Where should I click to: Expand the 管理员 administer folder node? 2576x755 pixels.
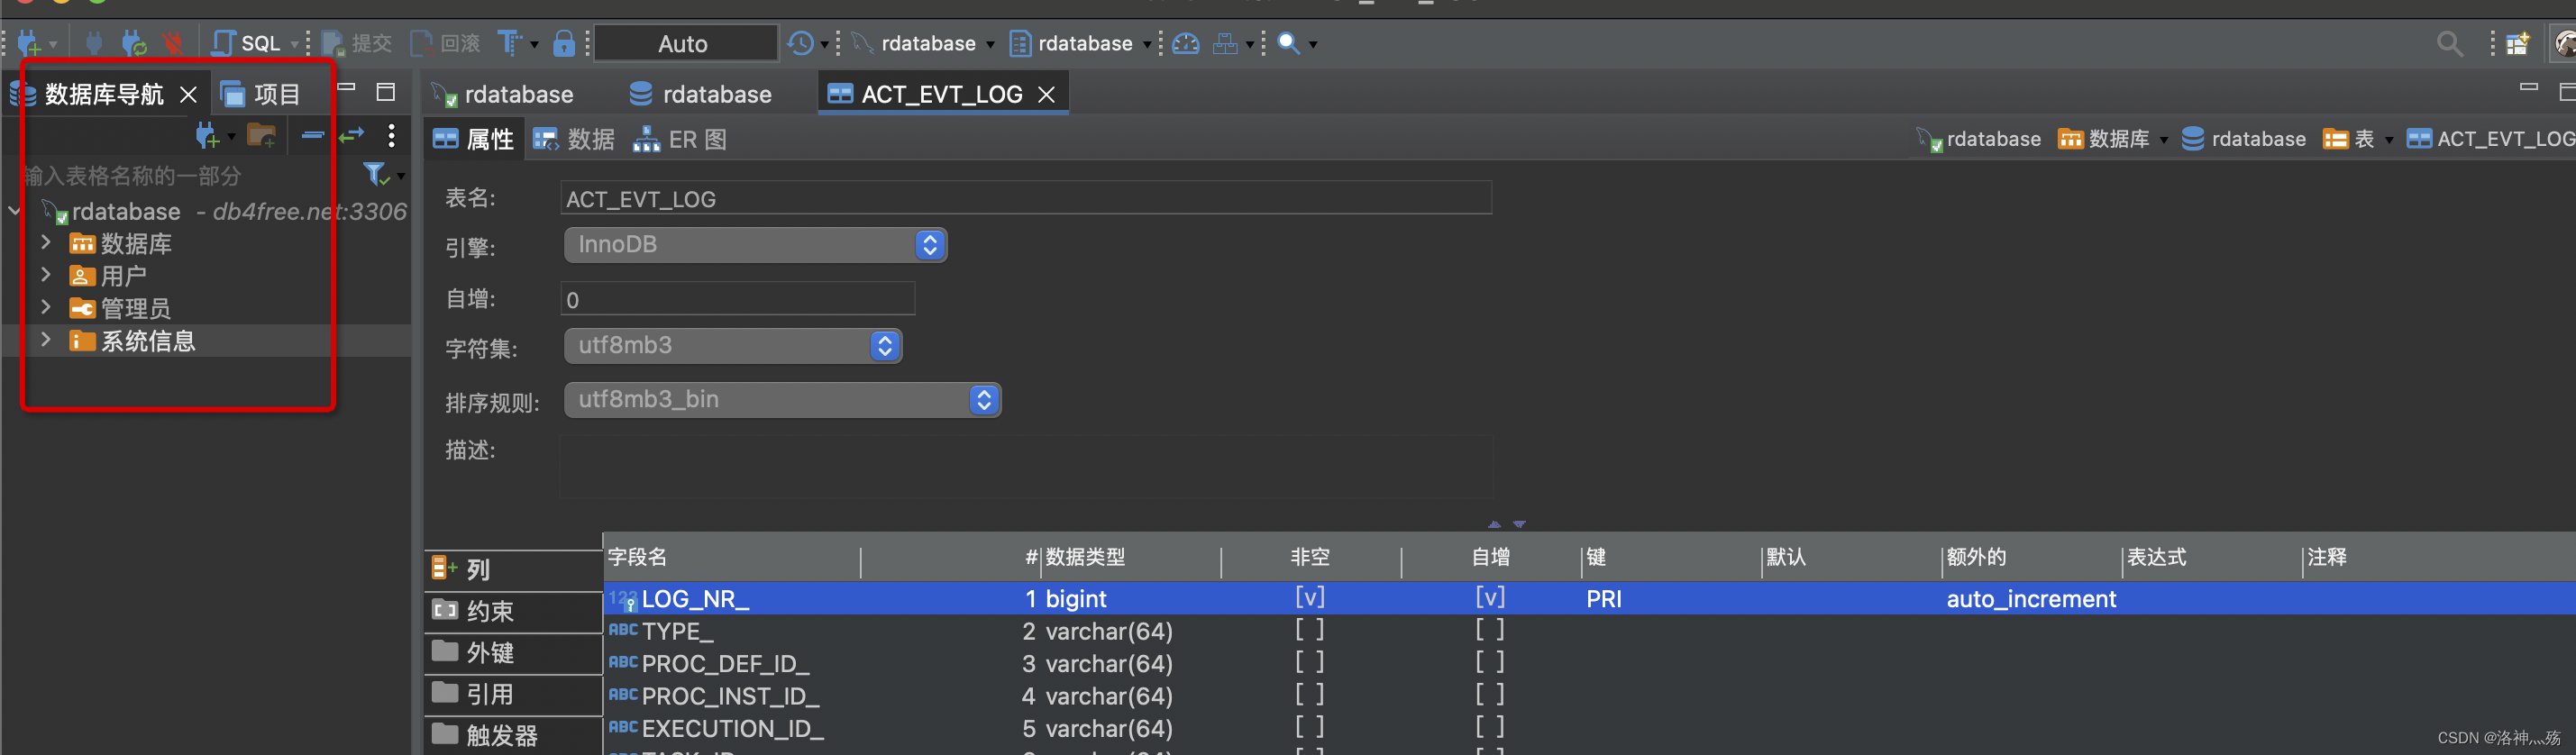click(x=46, y=308)
